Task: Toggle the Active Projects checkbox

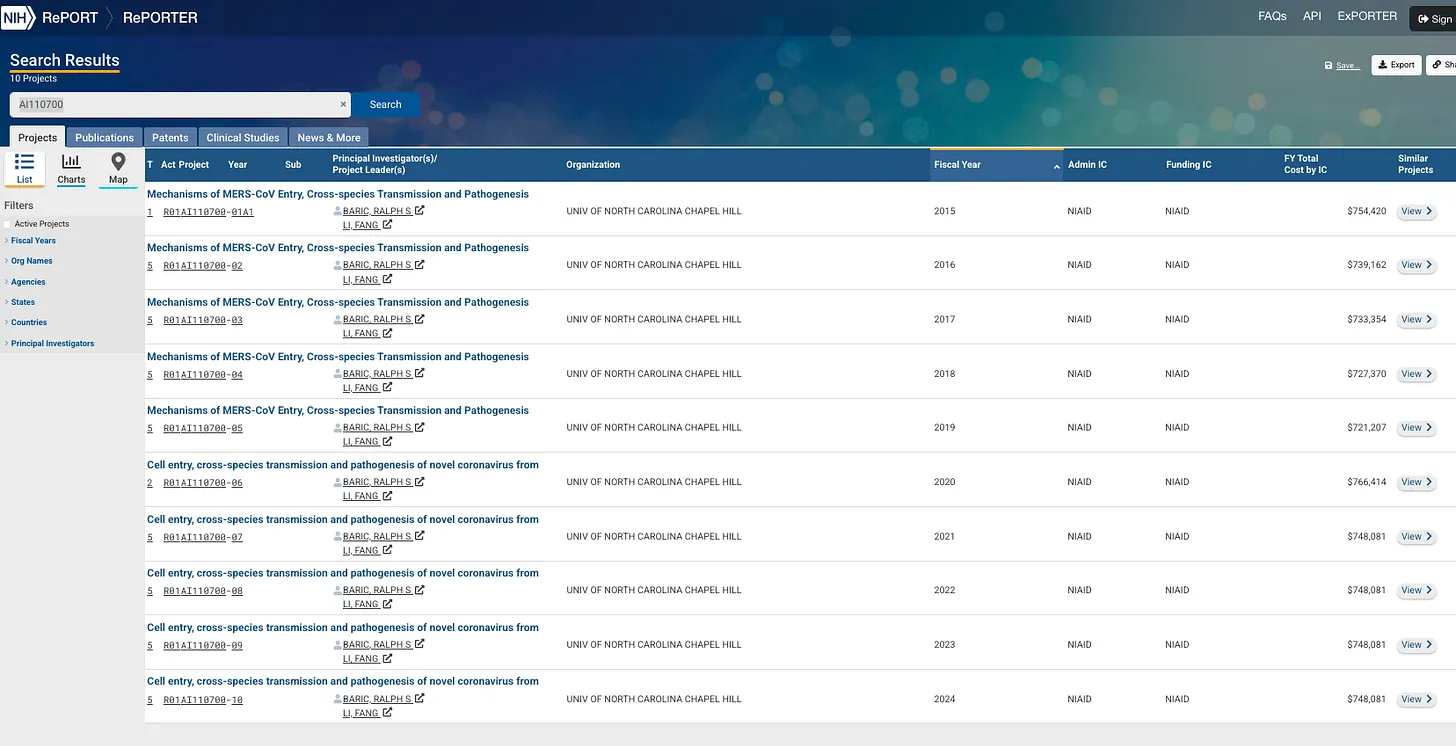Action: [x=8, y=224]
